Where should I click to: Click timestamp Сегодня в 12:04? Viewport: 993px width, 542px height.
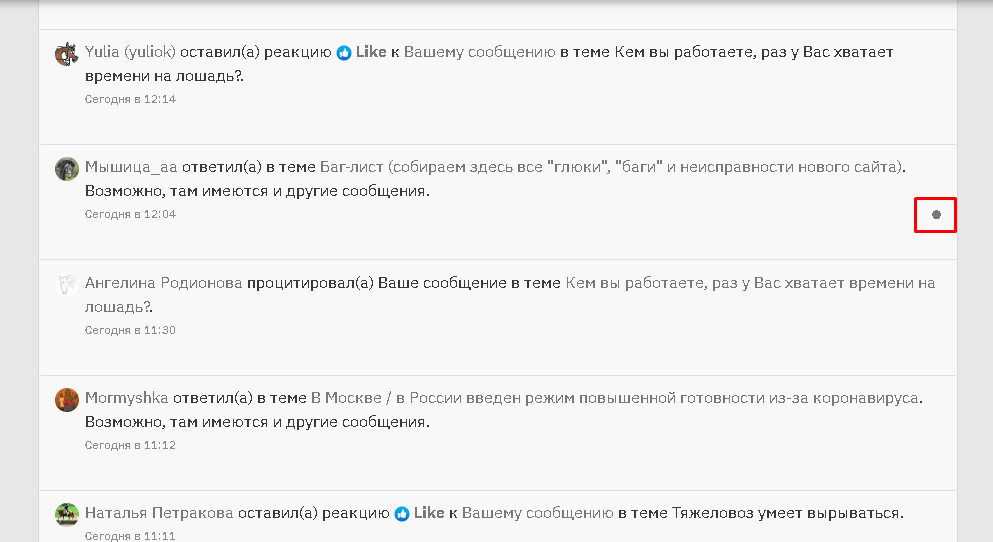point(130,215)
